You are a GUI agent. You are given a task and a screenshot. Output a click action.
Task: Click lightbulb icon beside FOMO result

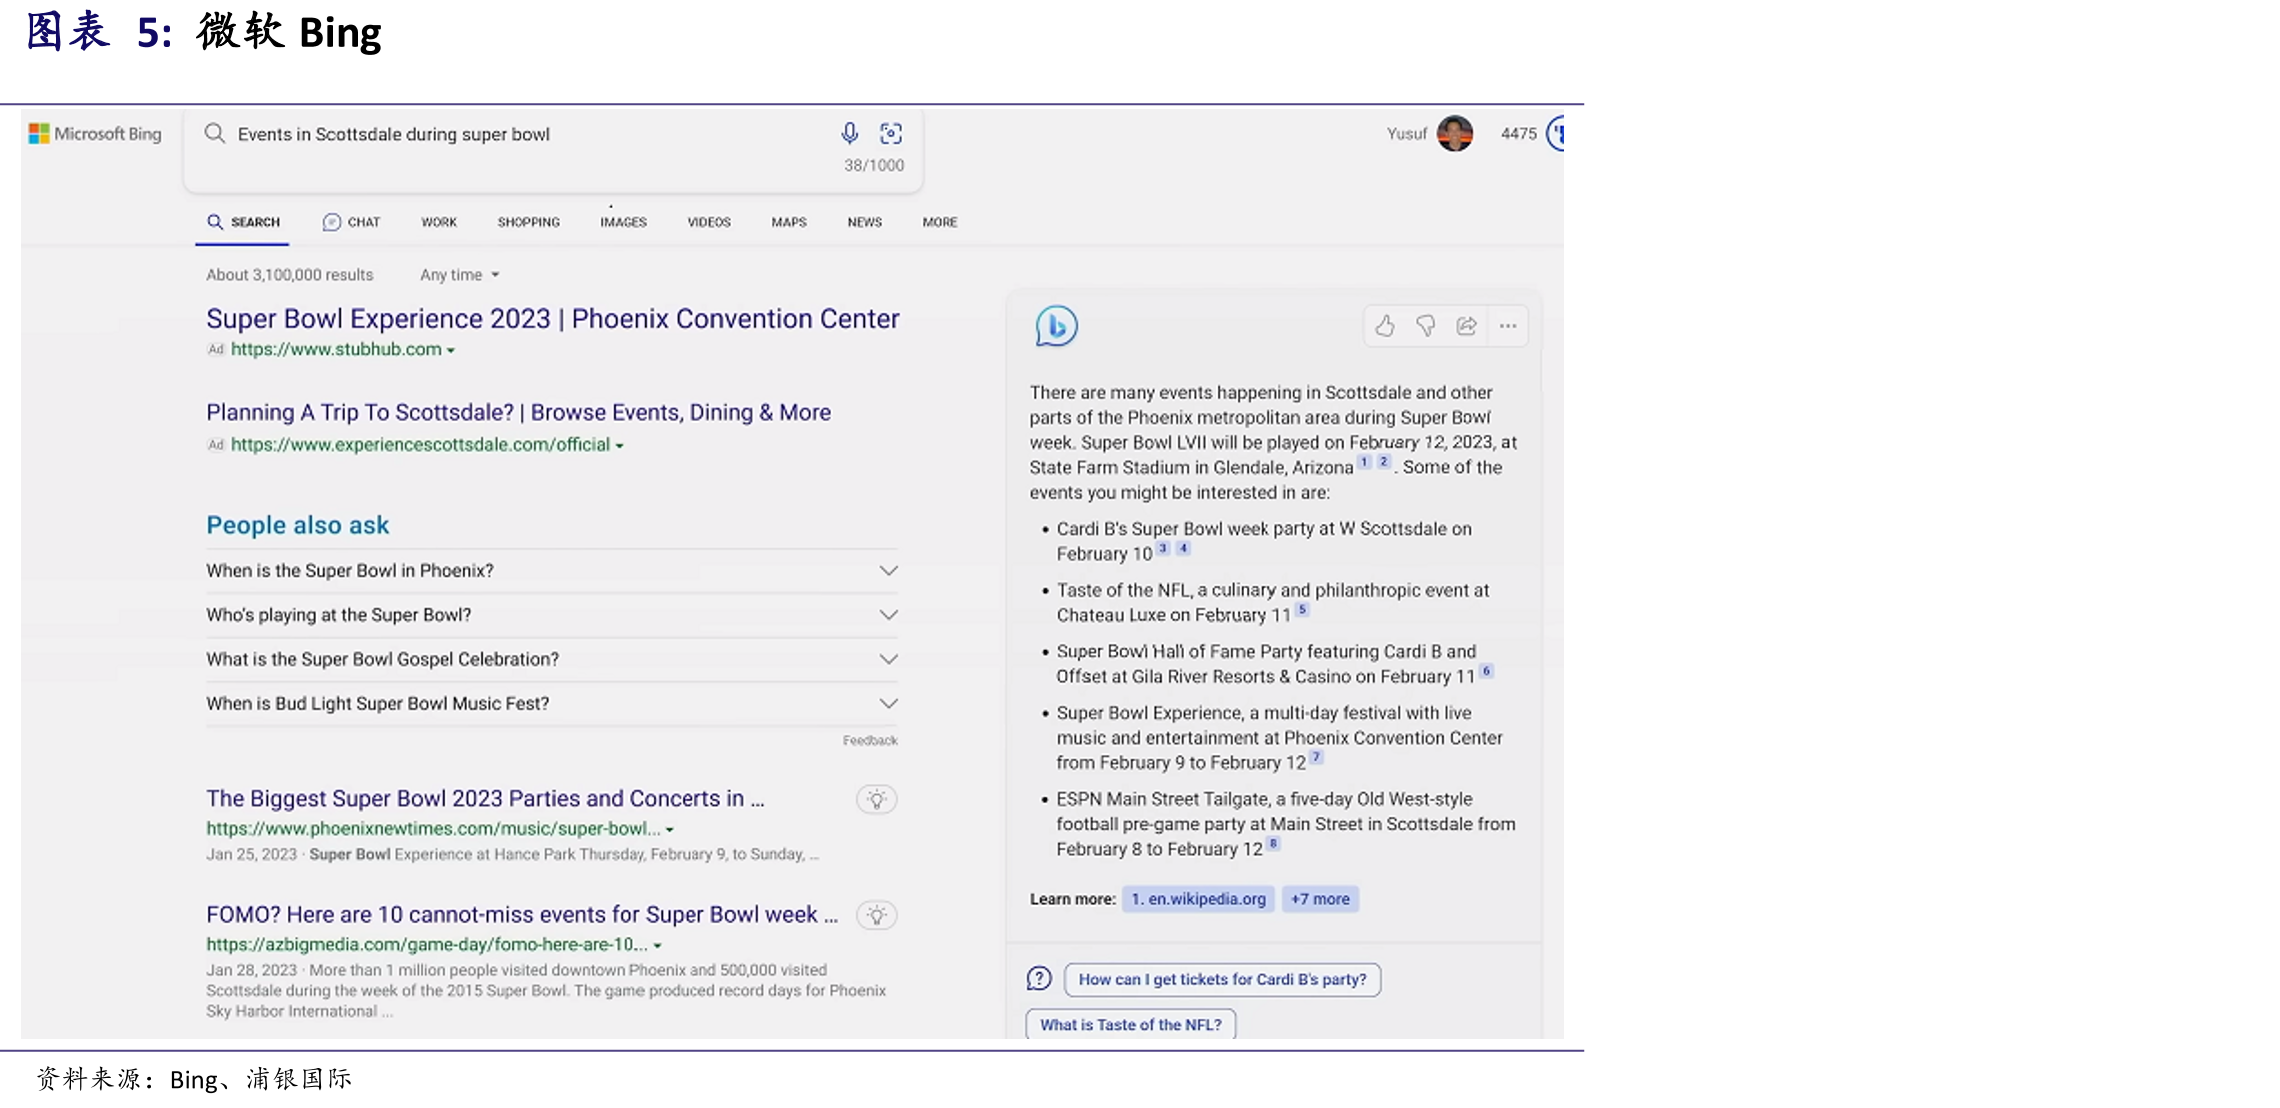pyautogui.click(x=876, y=915)
